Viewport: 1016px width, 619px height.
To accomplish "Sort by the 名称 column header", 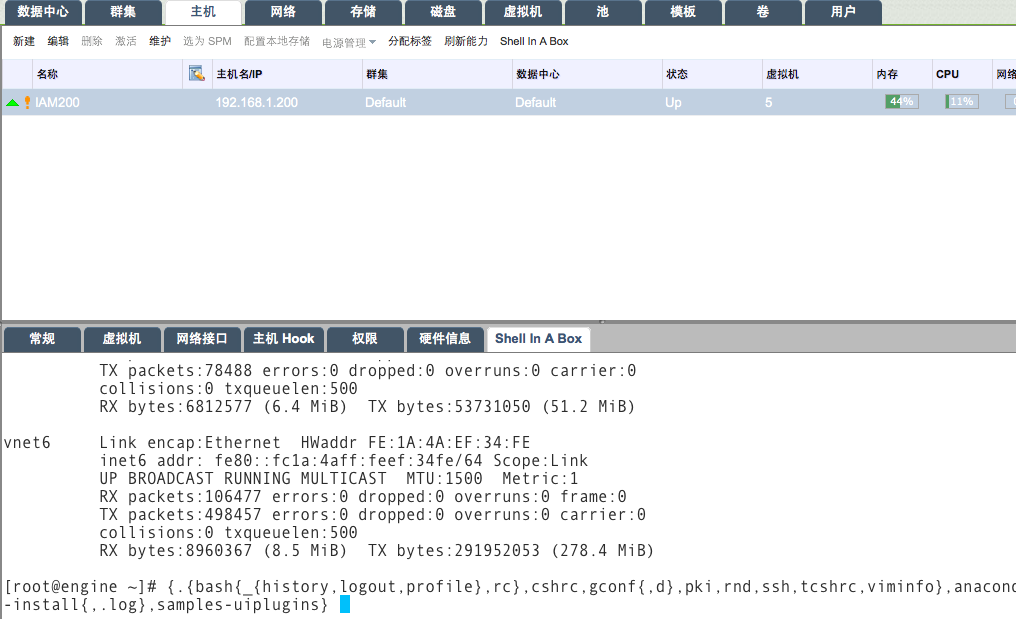I will pyautogui.click(x=107, y=74).
